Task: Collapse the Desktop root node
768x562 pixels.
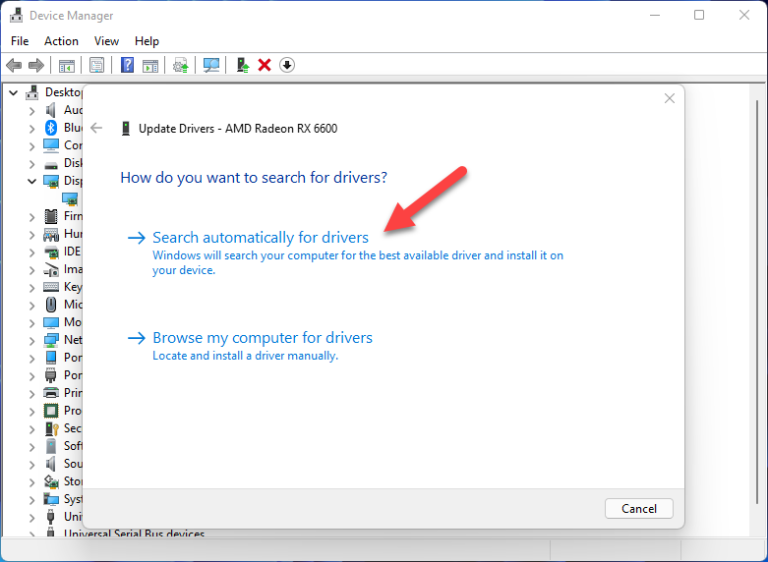Action: 13,93
